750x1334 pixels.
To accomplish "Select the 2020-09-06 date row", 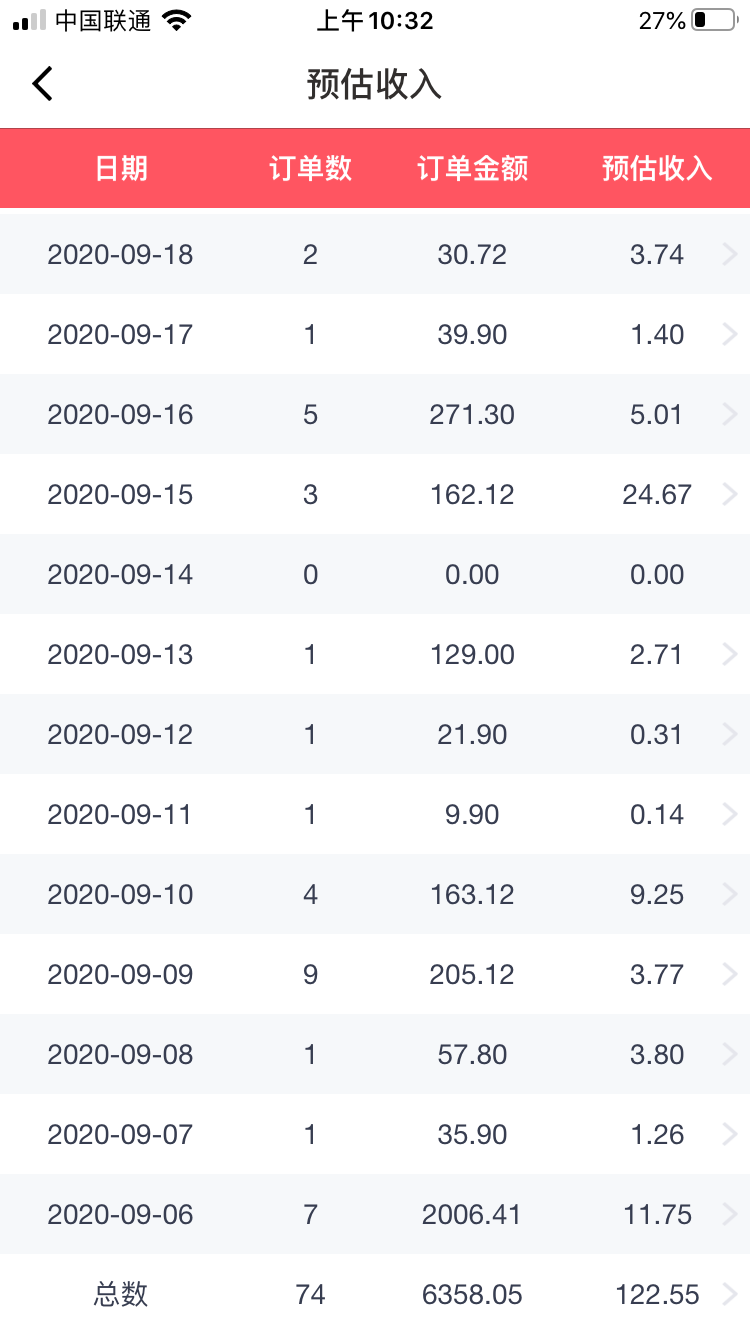I will [120, 1215].
